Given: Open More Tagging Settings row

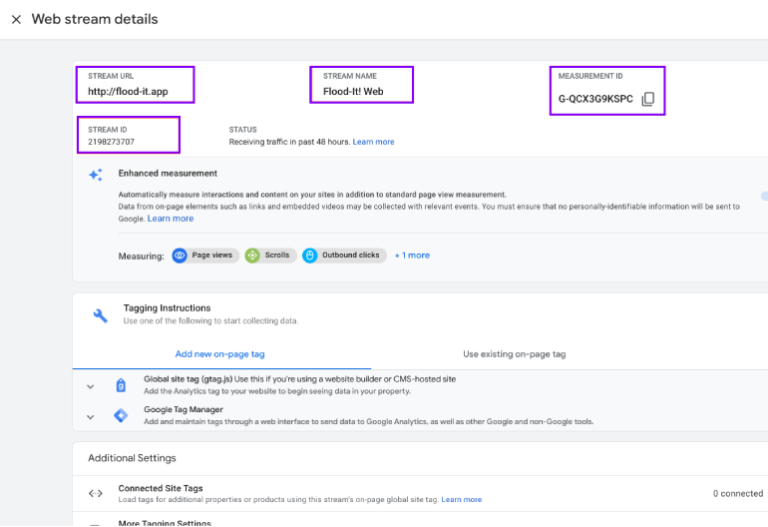Looking at the screenshot, I should click(x=420, y=521).
